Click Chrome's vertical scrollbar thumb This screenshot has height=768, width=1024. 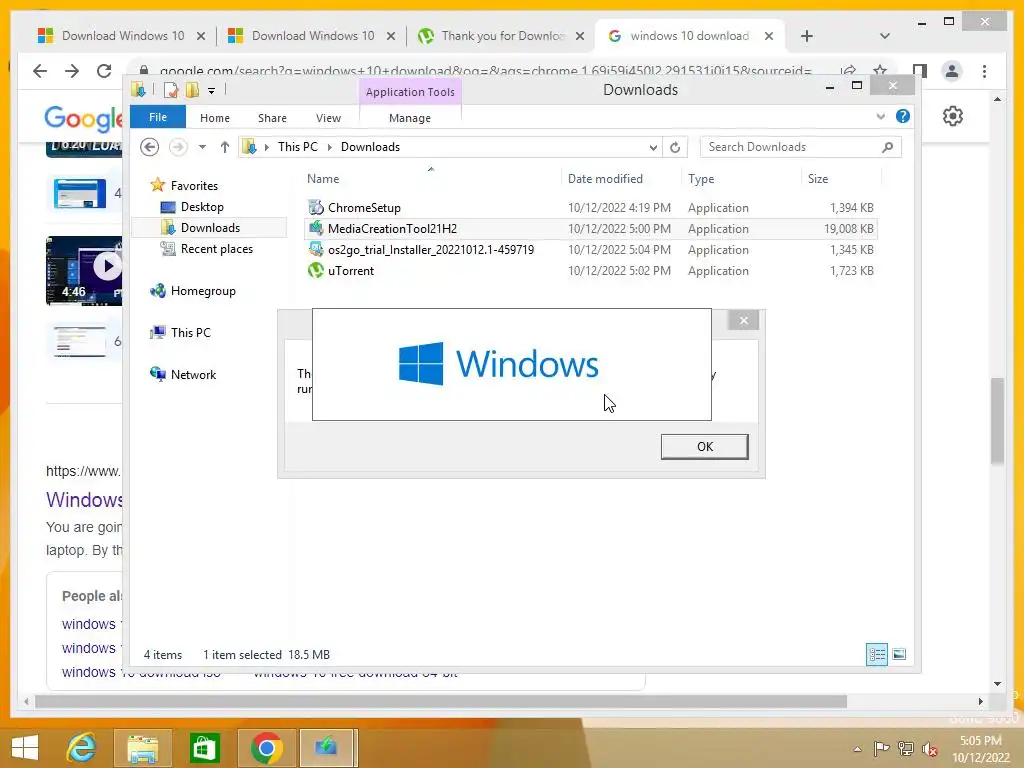coord(997,421)
